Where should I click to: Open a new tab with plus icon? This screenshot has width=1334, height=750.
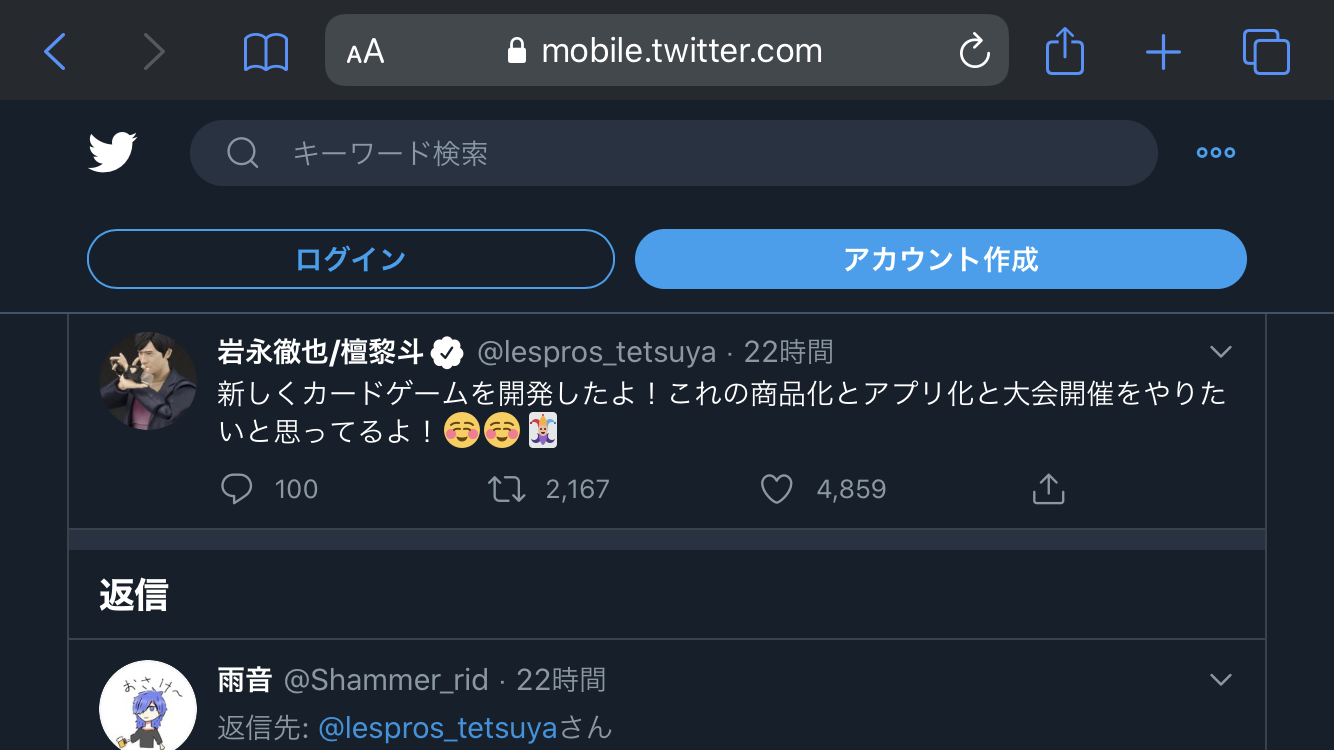(1163, 51)
